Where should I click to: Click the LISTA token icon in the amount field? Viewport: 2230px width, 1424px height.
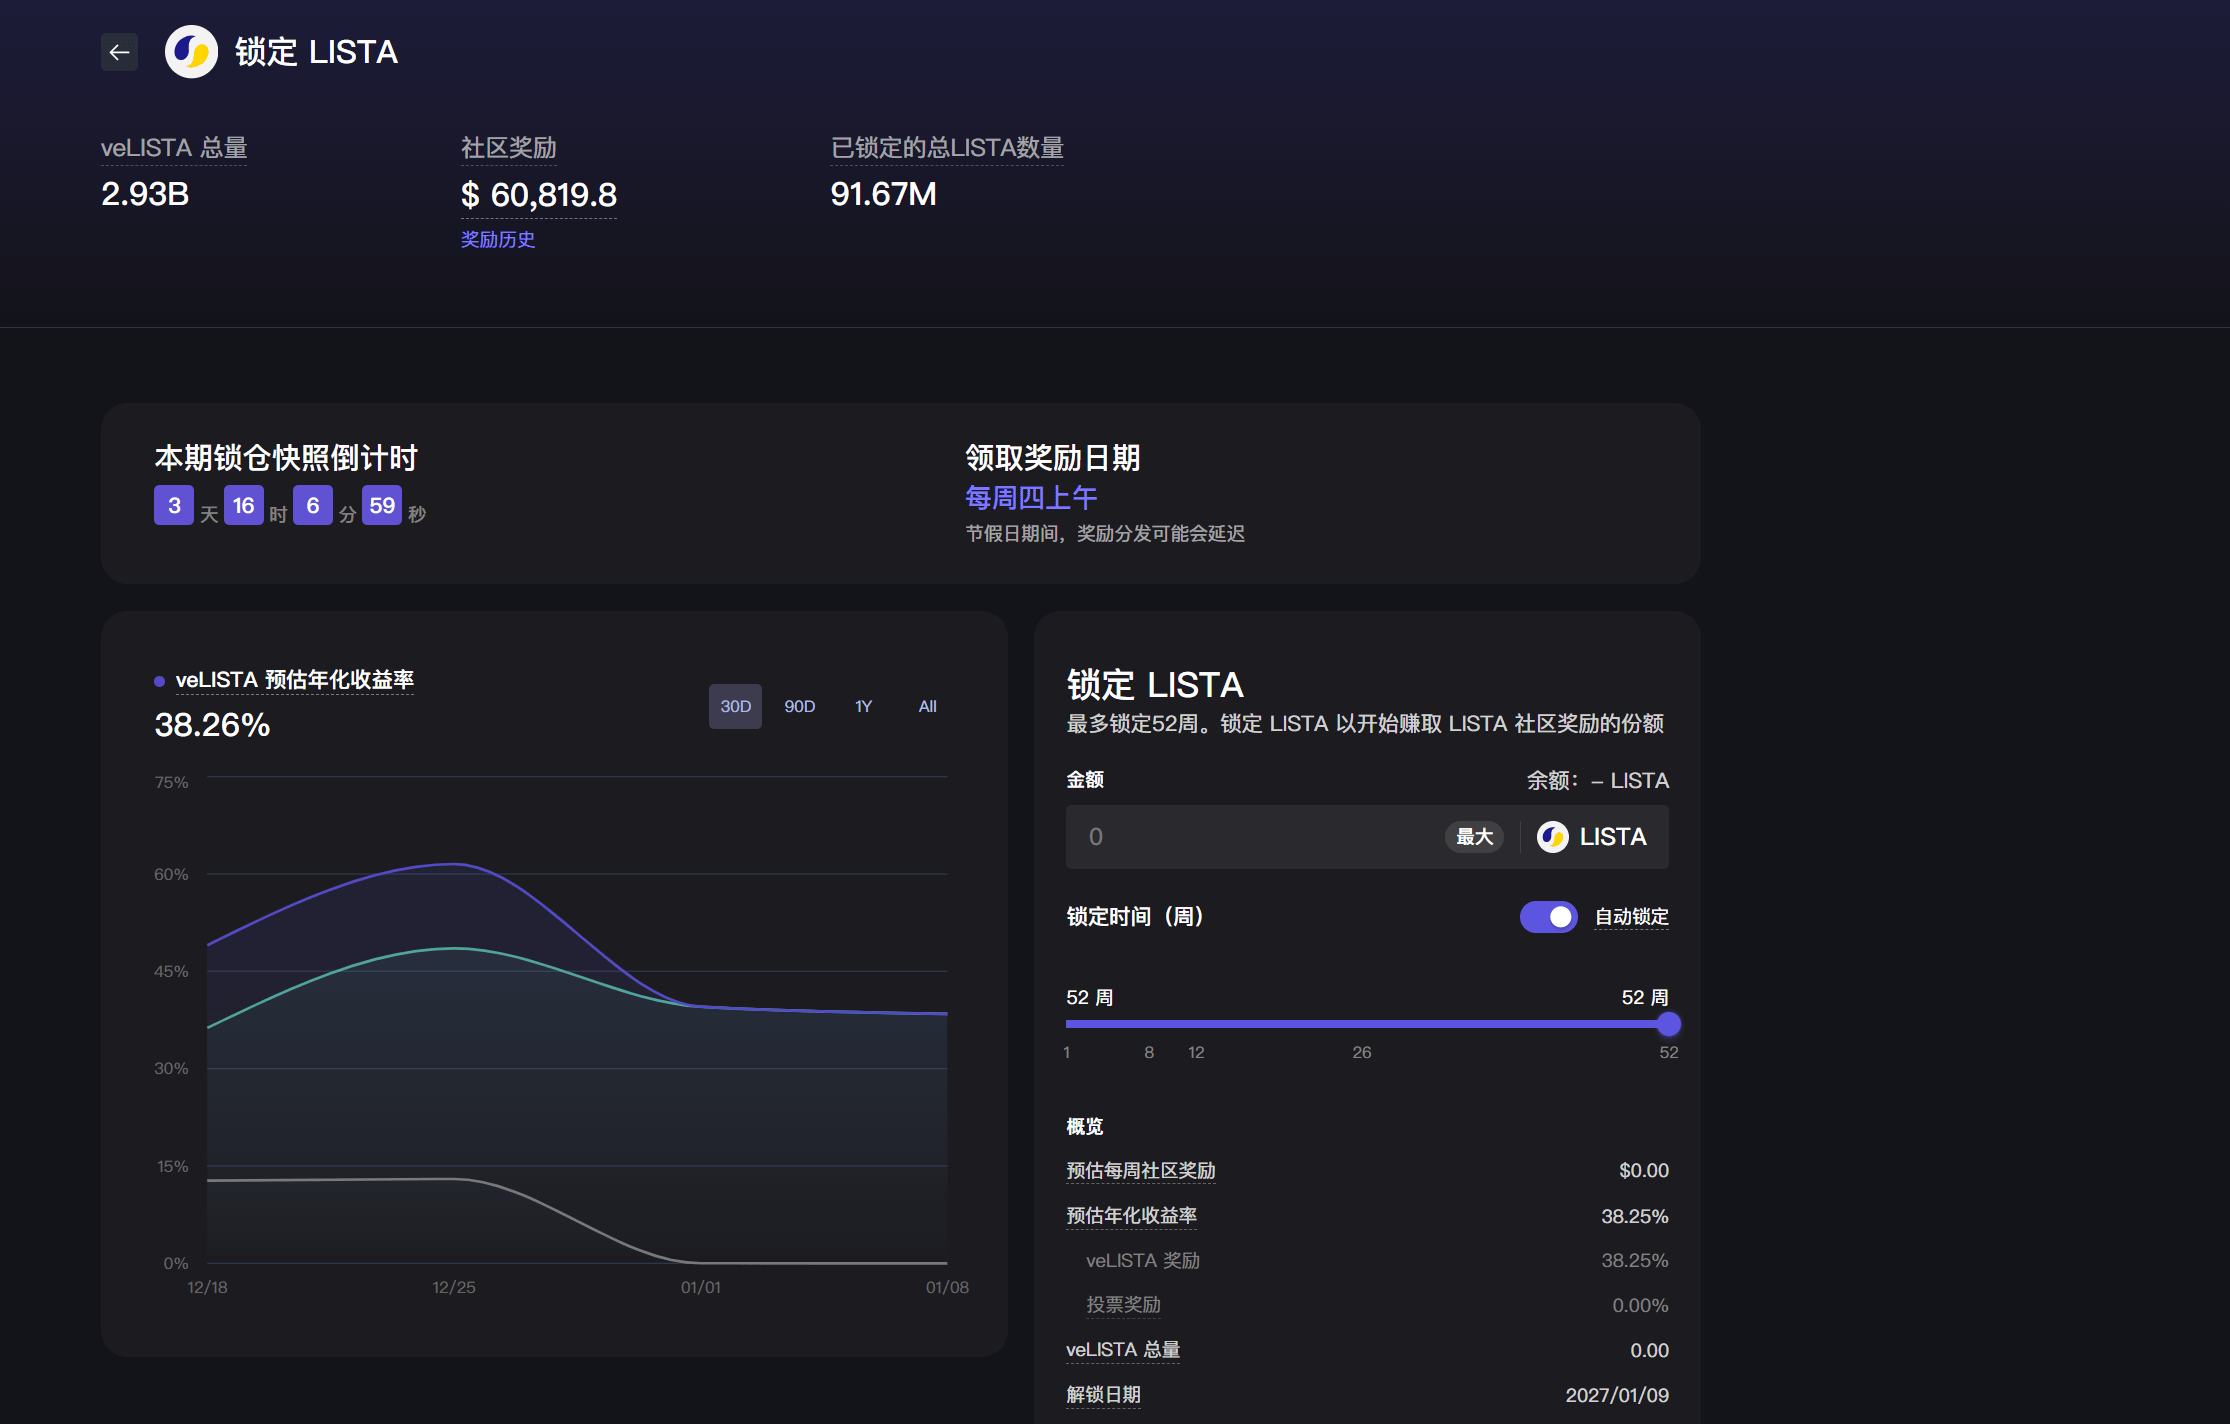[1552, 837]
